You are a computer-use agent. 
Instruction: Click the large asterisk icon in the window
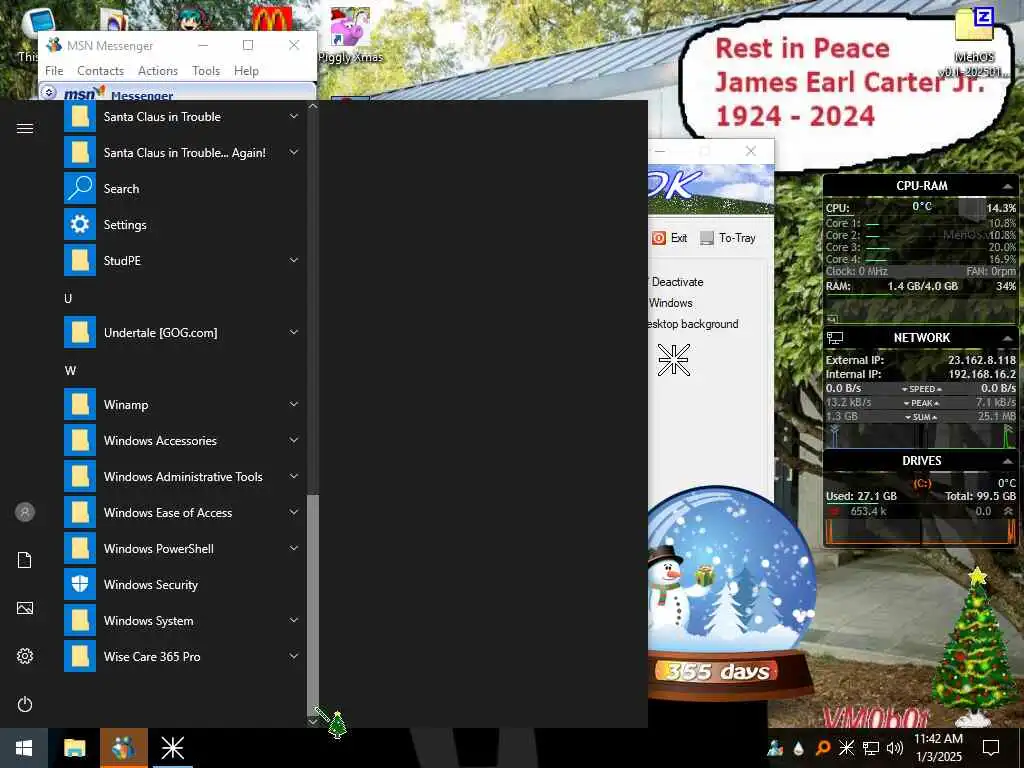[673, 360]
